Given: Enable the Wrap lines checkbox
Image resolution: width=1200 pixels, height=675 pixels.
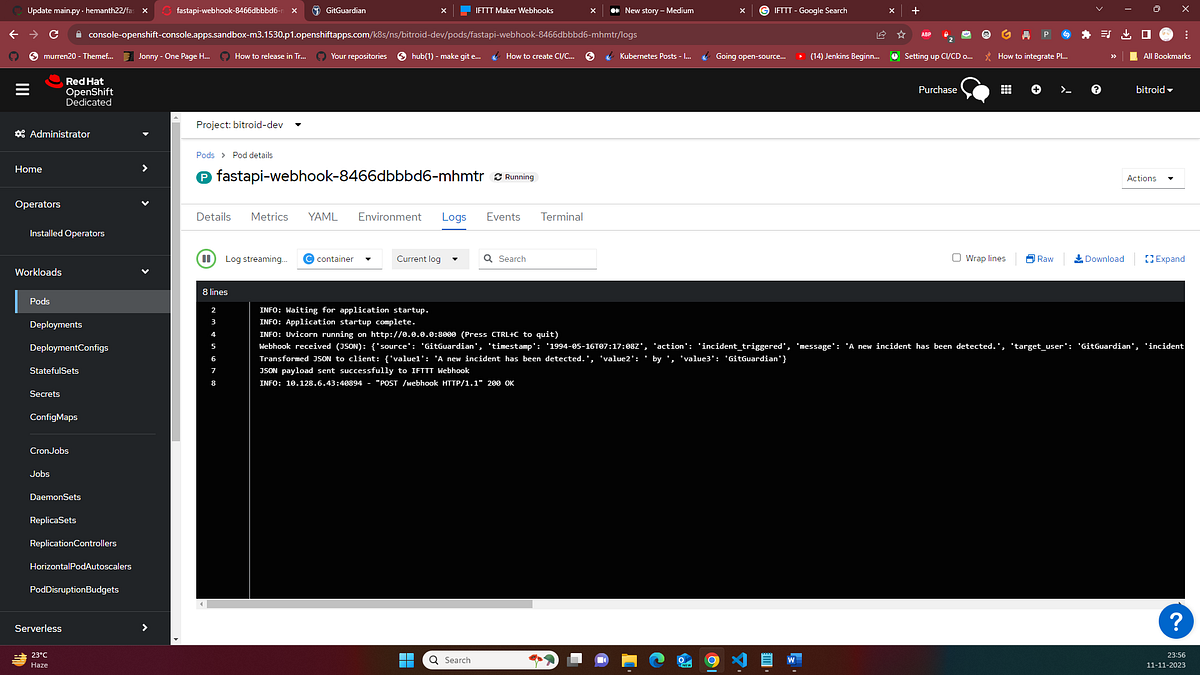Looking at the screenshot, I should [956, 258].
